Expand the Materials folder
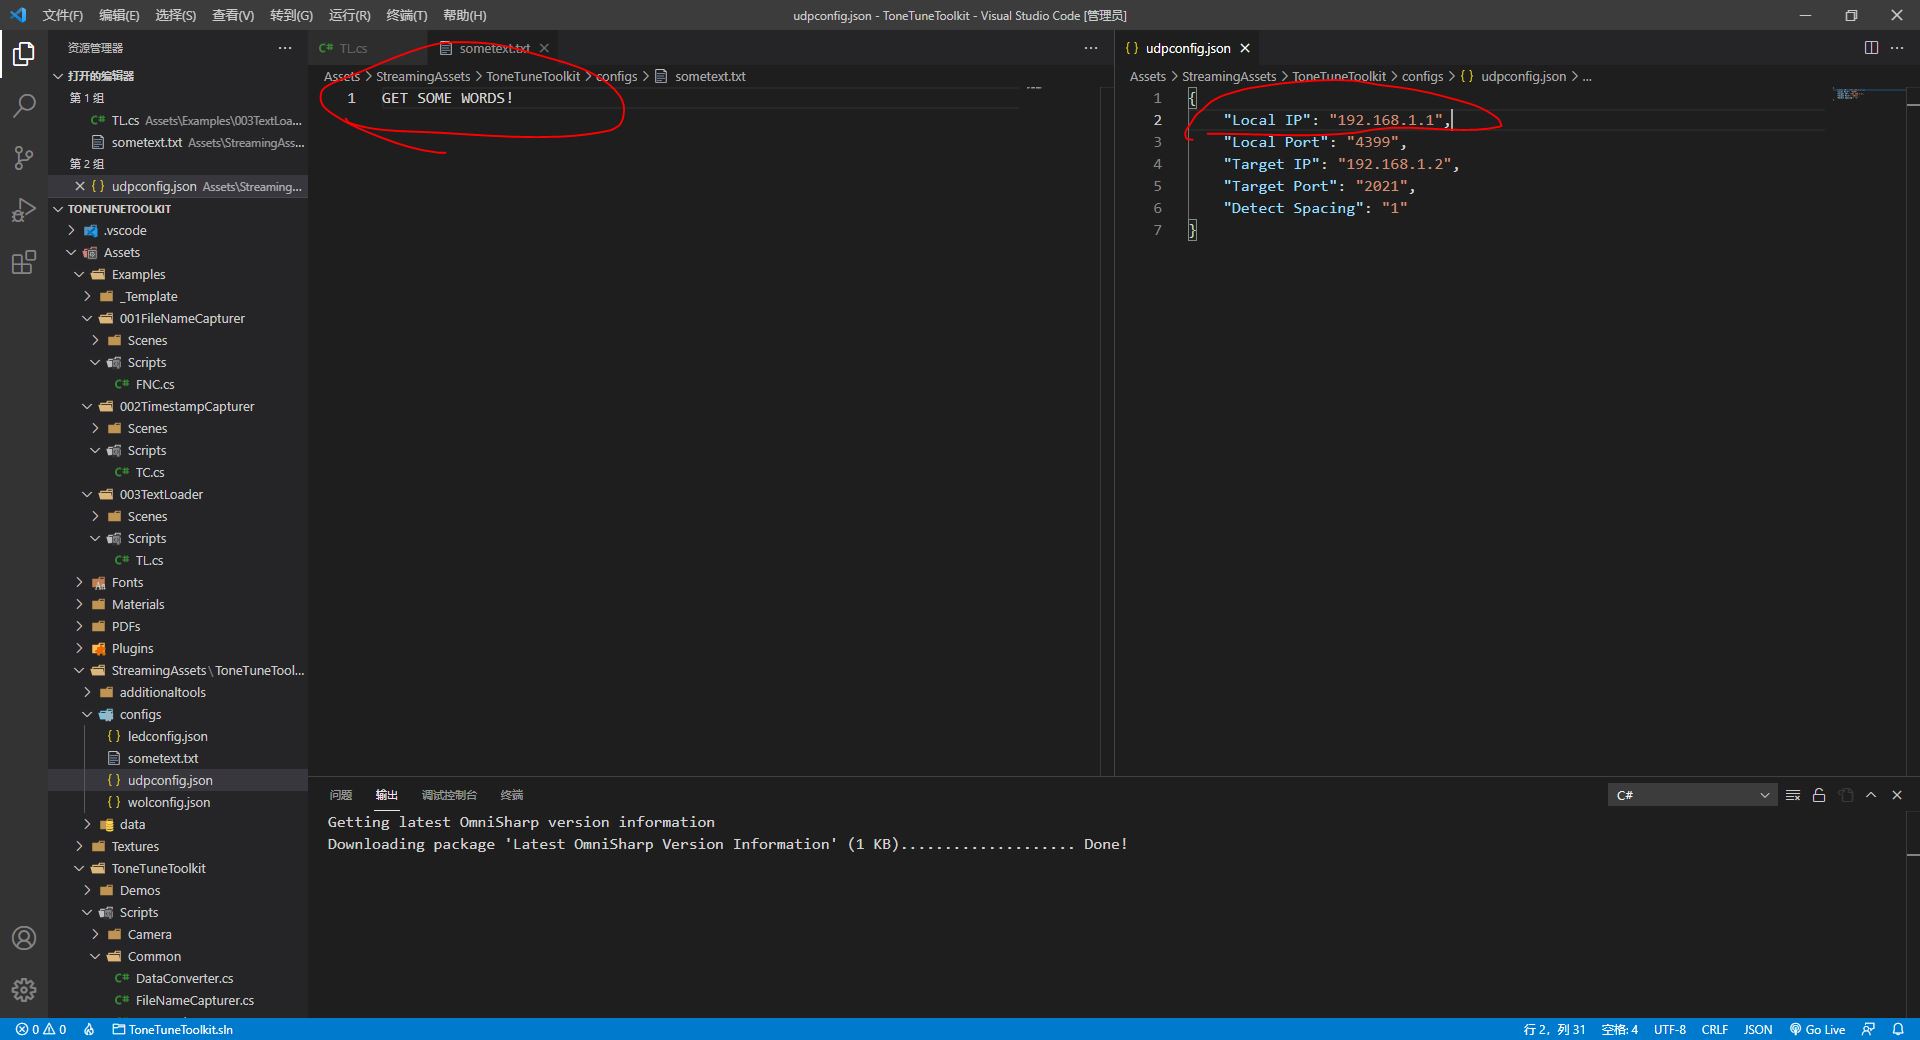The height and width of the screenshot is (1040, 1920). pos(178,604)
